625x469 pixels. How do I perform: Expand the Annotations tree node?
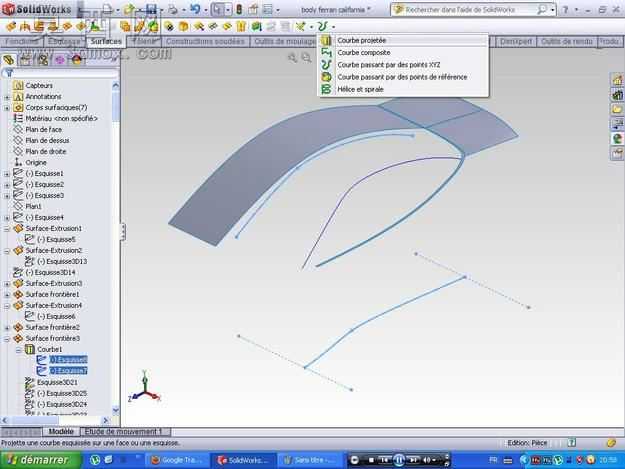coord(7,97)
